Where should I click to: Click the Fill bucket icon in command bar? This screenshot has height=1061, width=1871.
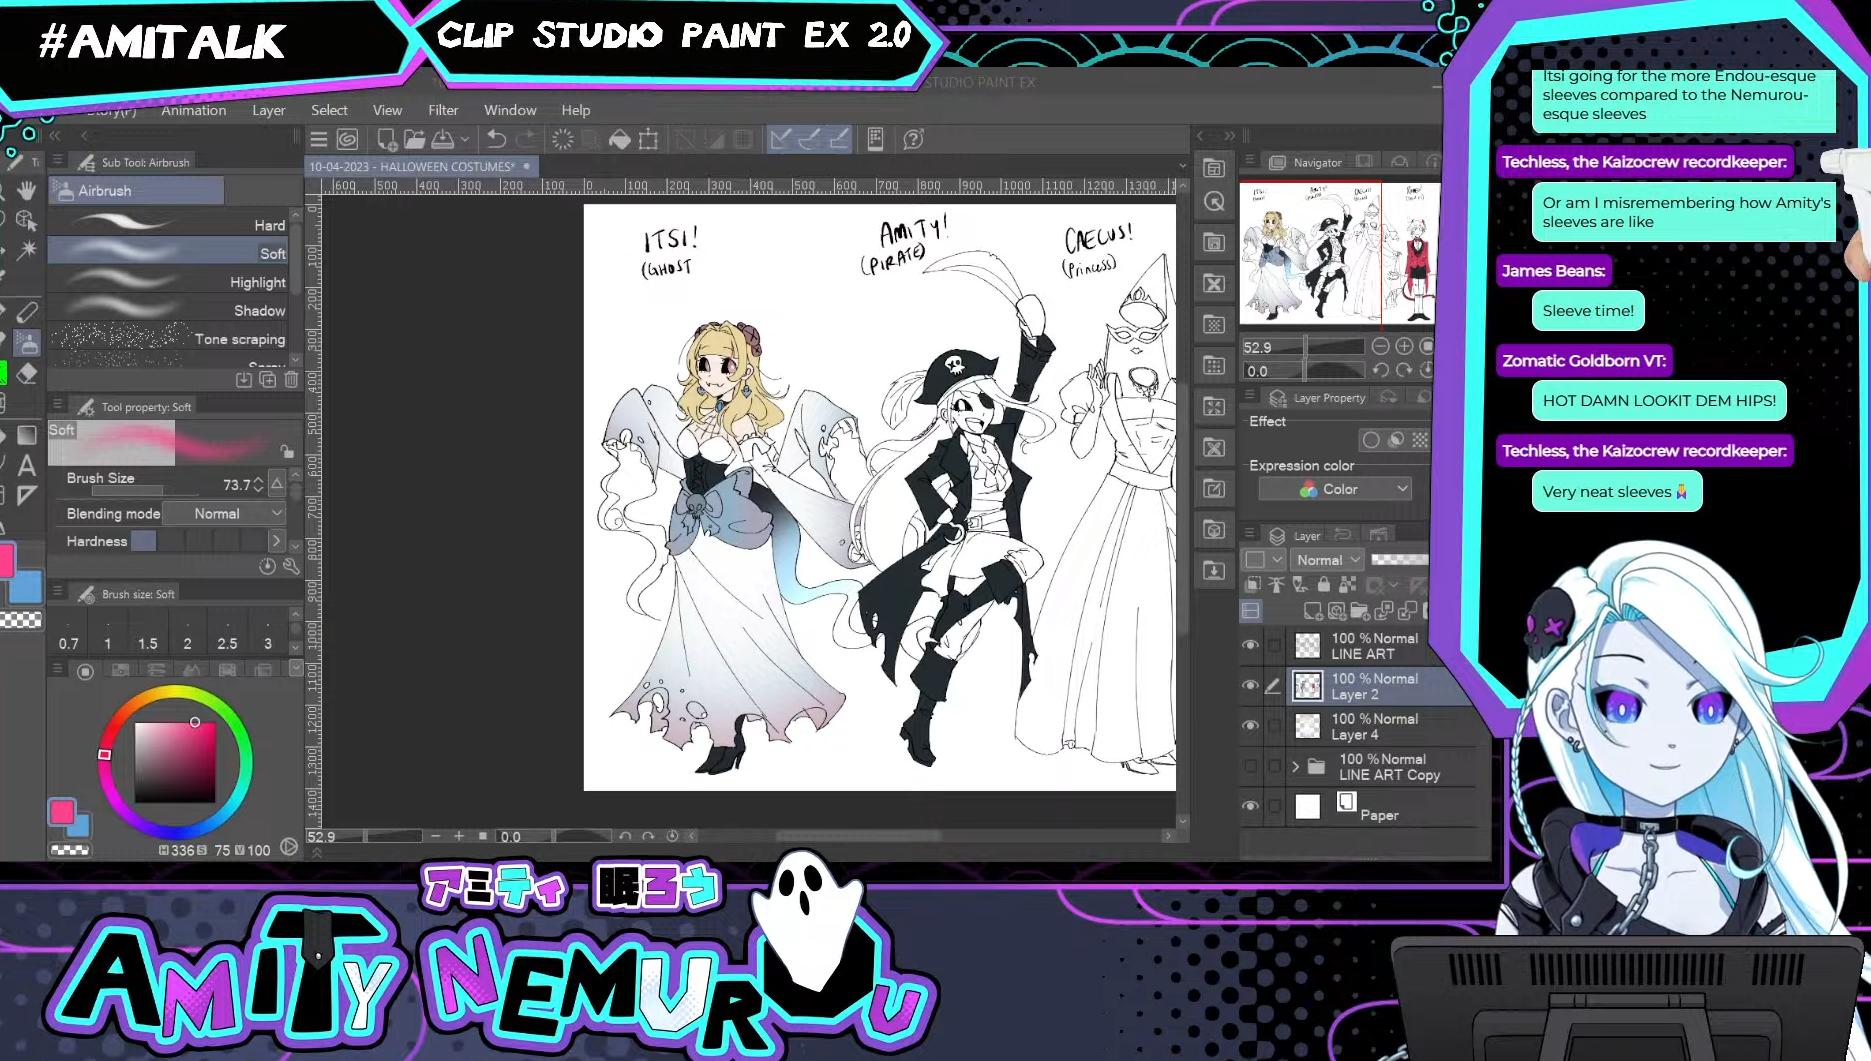(x=619, y=139)
